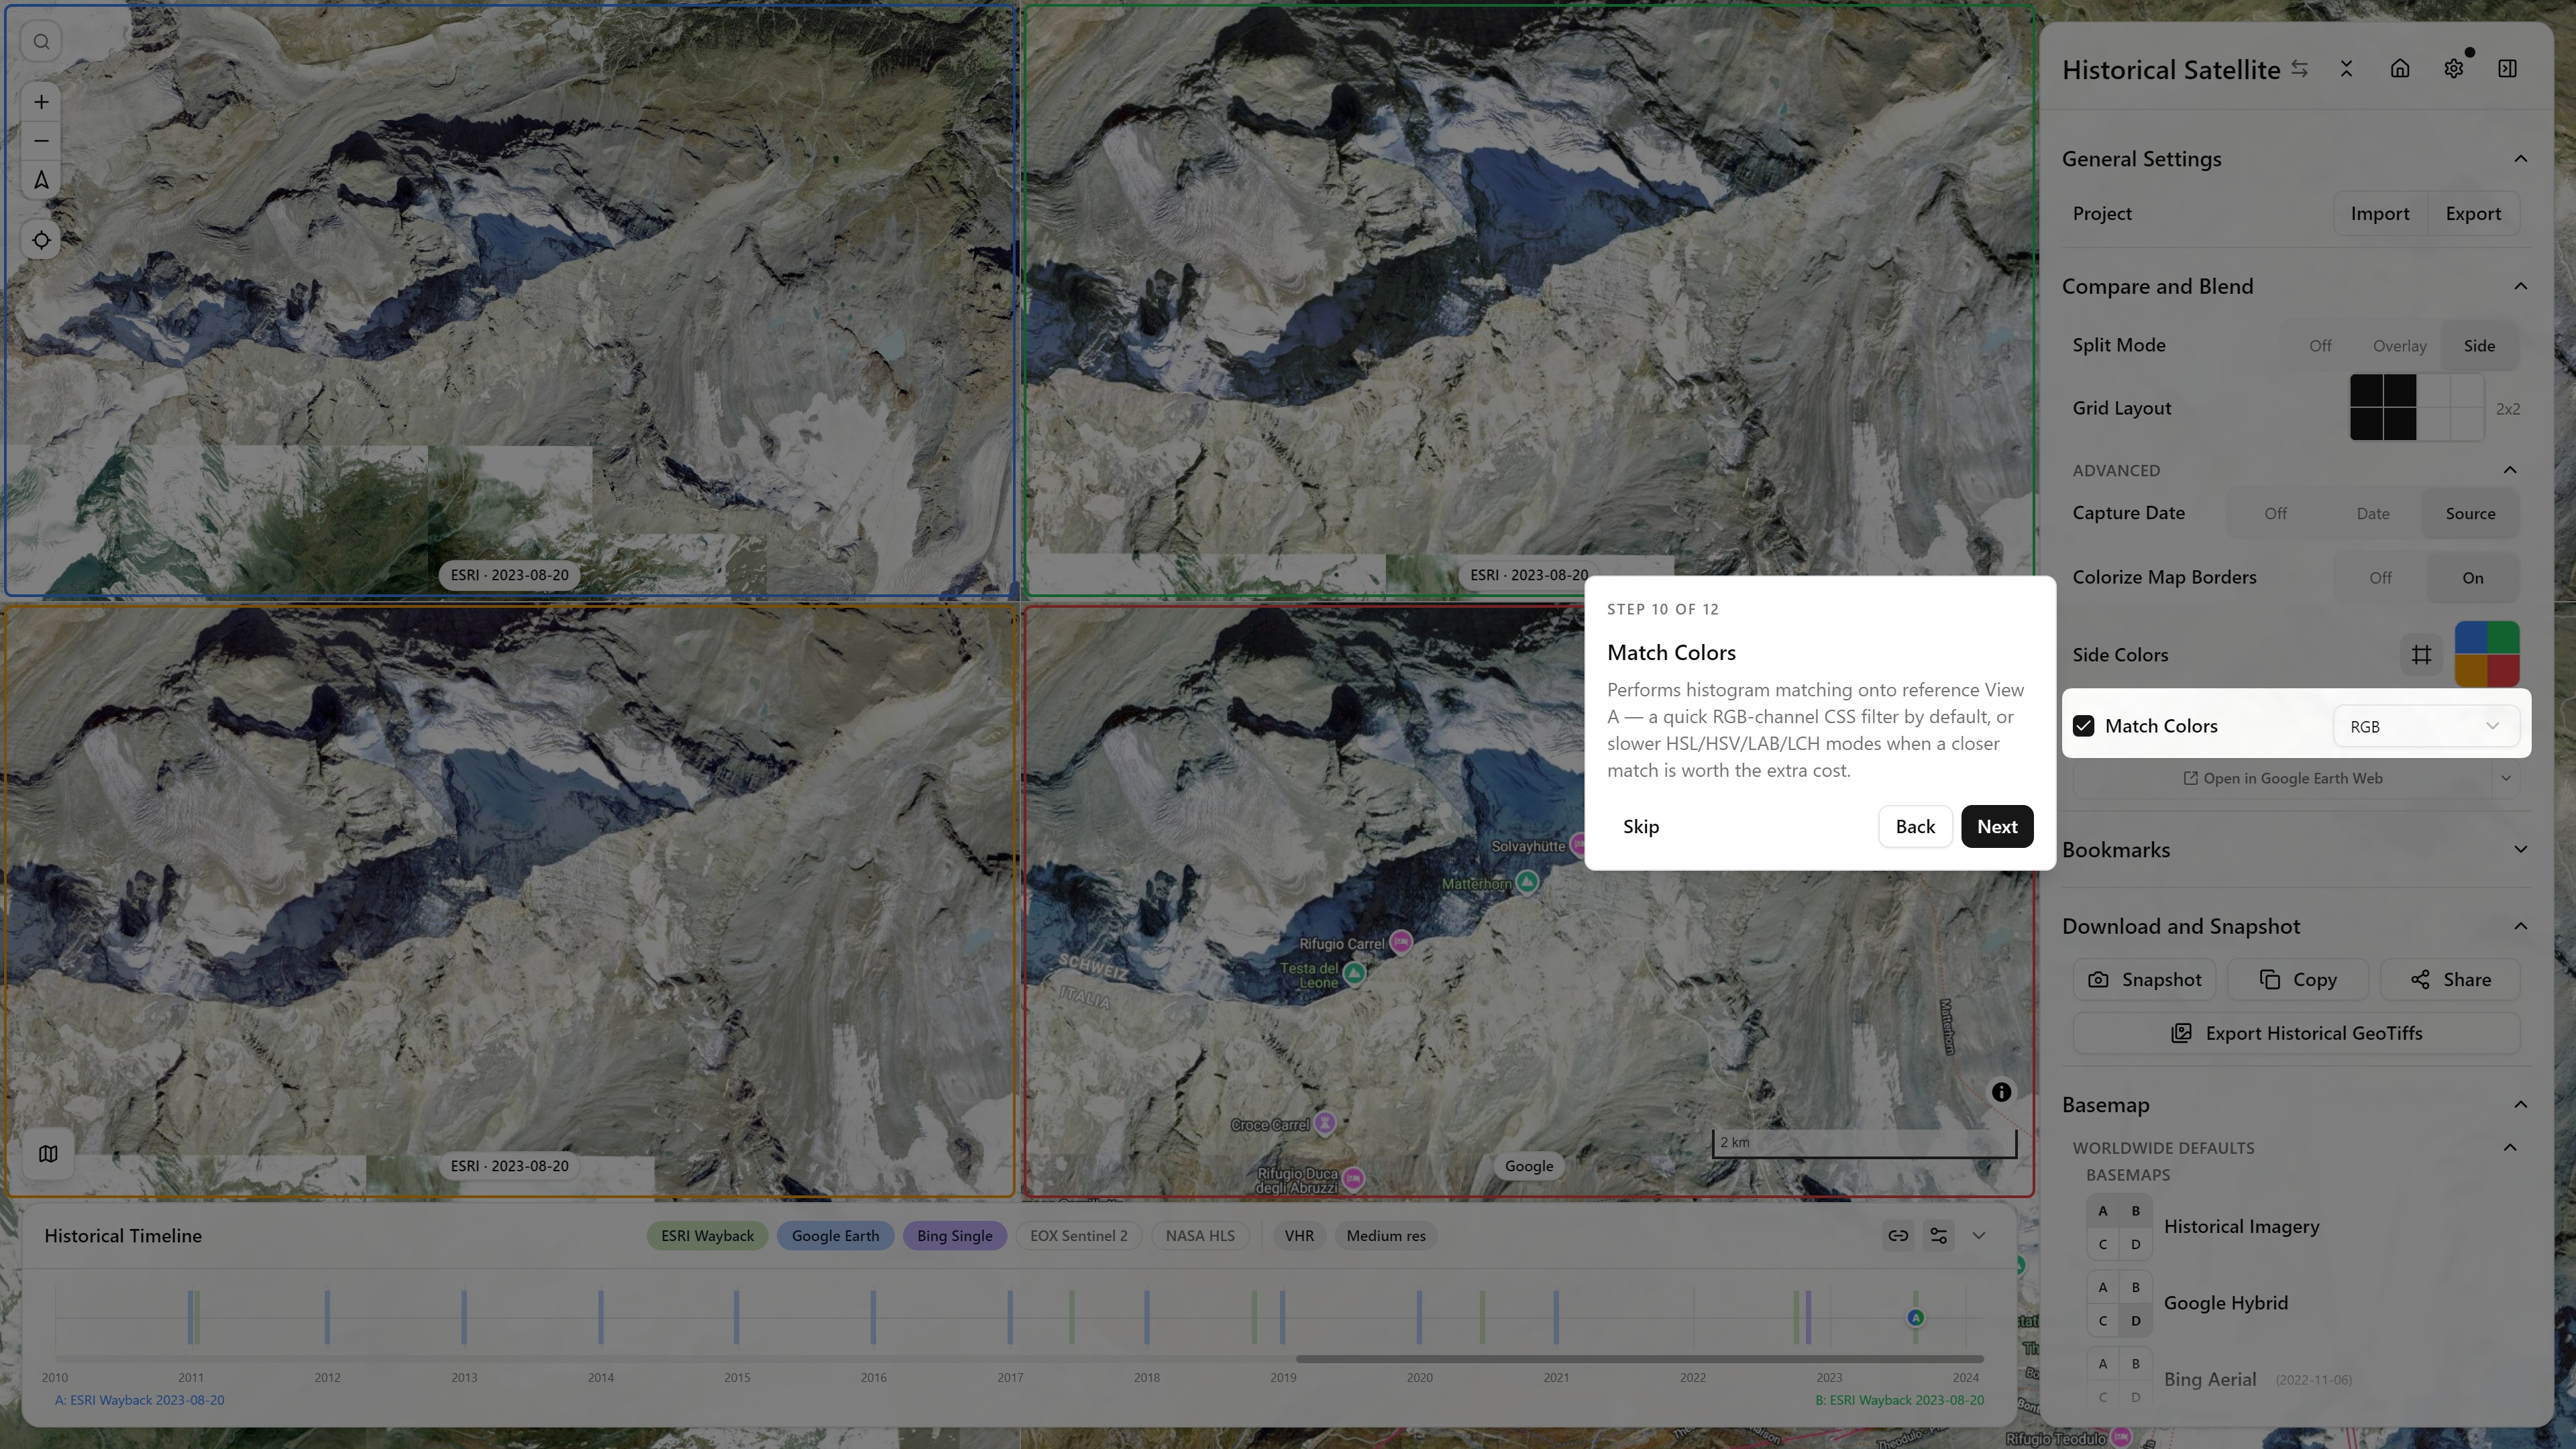2576x1449 pixels.
Task: Click the Testa del Leone marker
Action: (x=1354, y=972)
